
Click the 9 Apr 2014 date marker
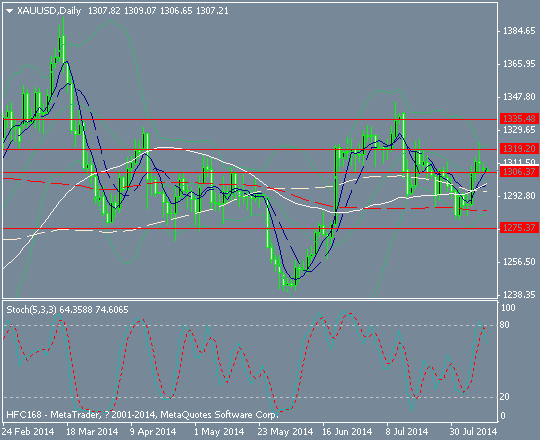pos(153,431)
